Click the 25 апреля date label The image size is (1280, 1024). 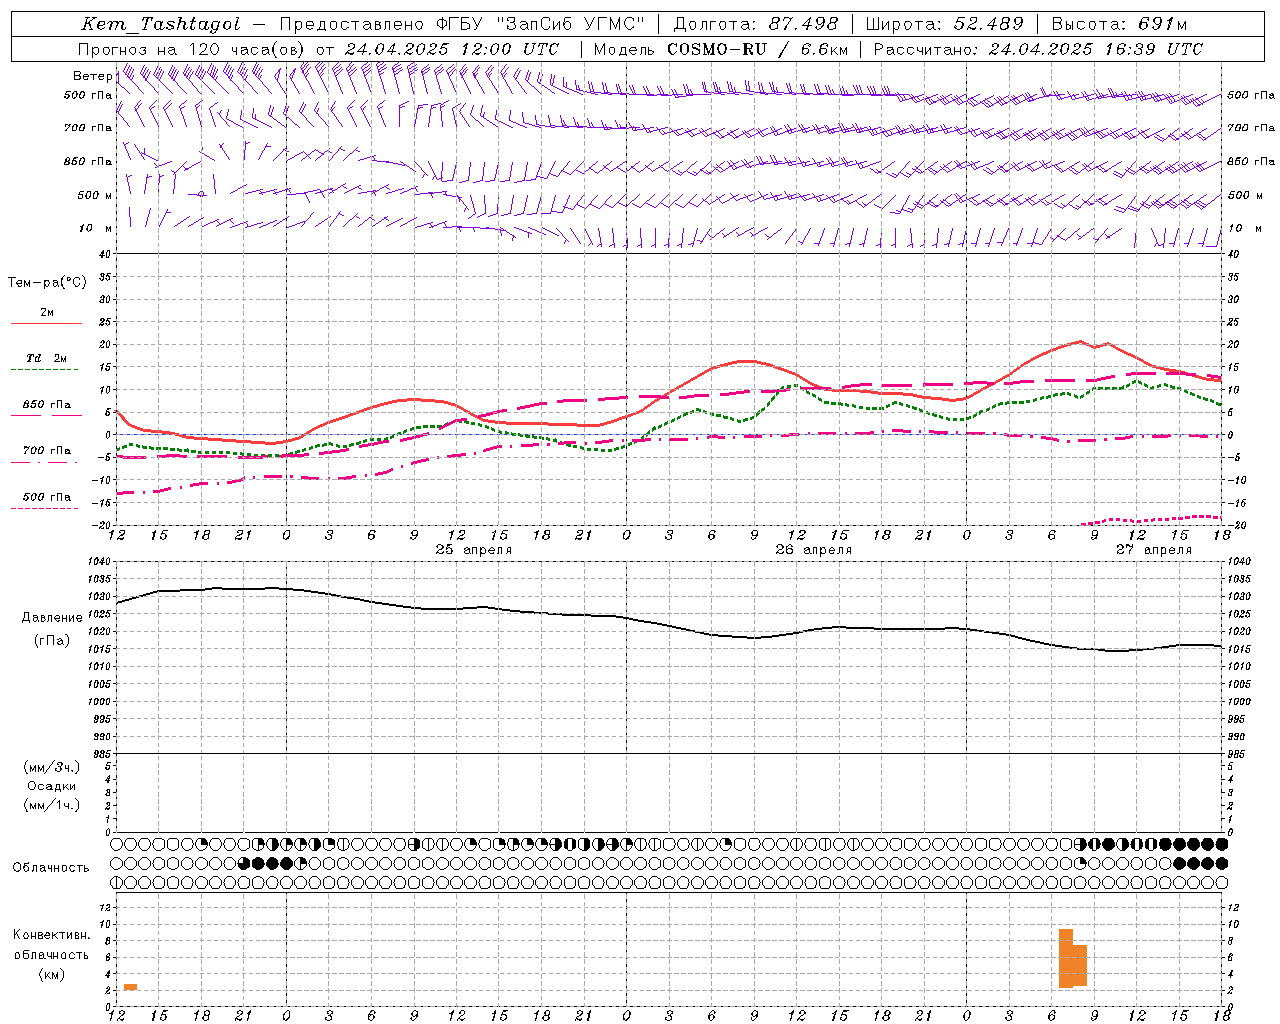[x=474, y=550]
